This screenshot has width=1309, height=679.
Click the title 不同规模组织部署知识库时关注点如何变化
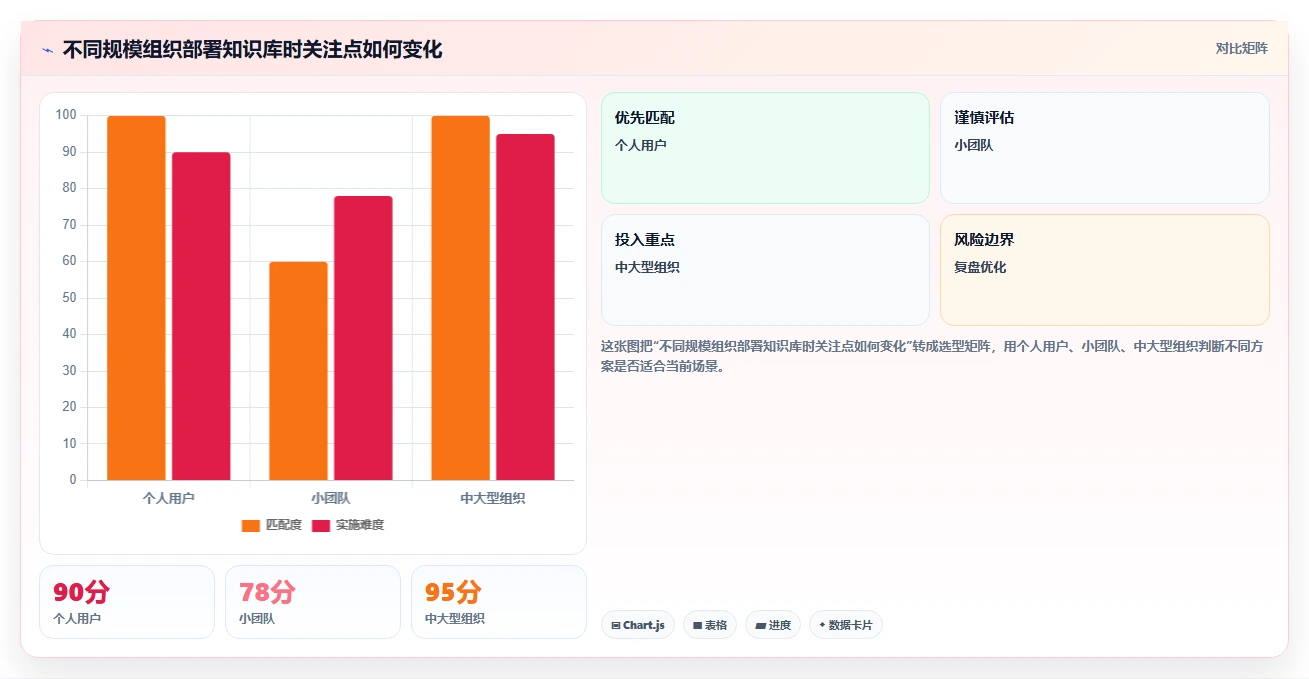(252, 49)
